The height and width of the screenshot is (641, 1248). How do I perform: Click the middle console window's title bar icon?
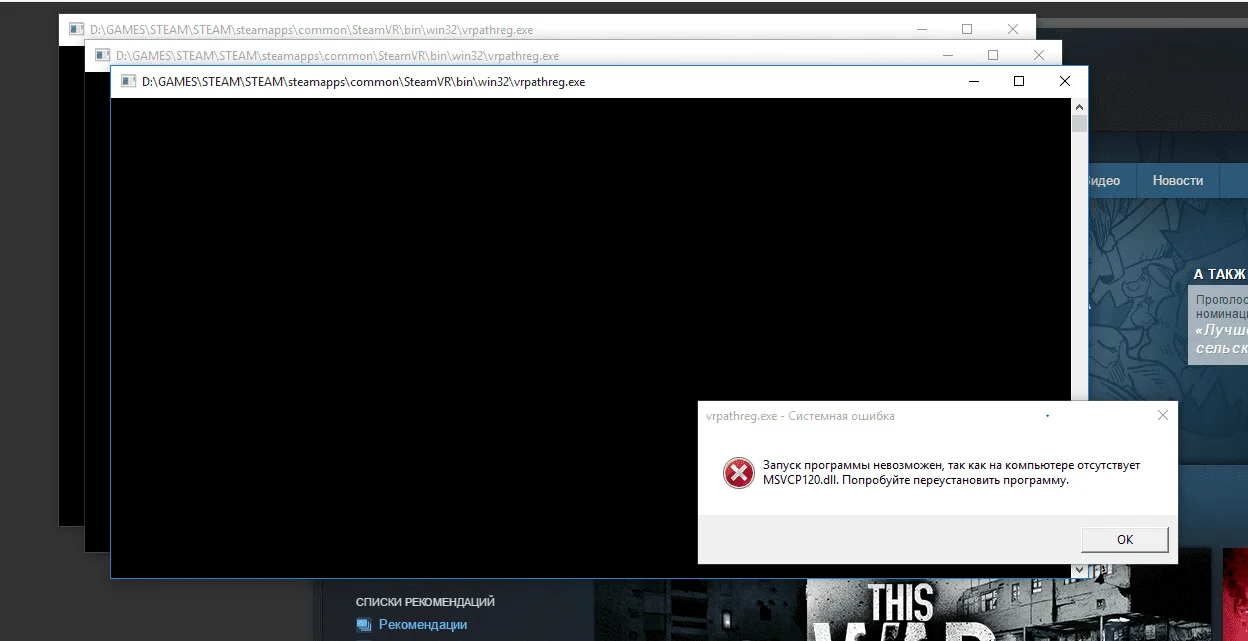[x=101, y=56]
